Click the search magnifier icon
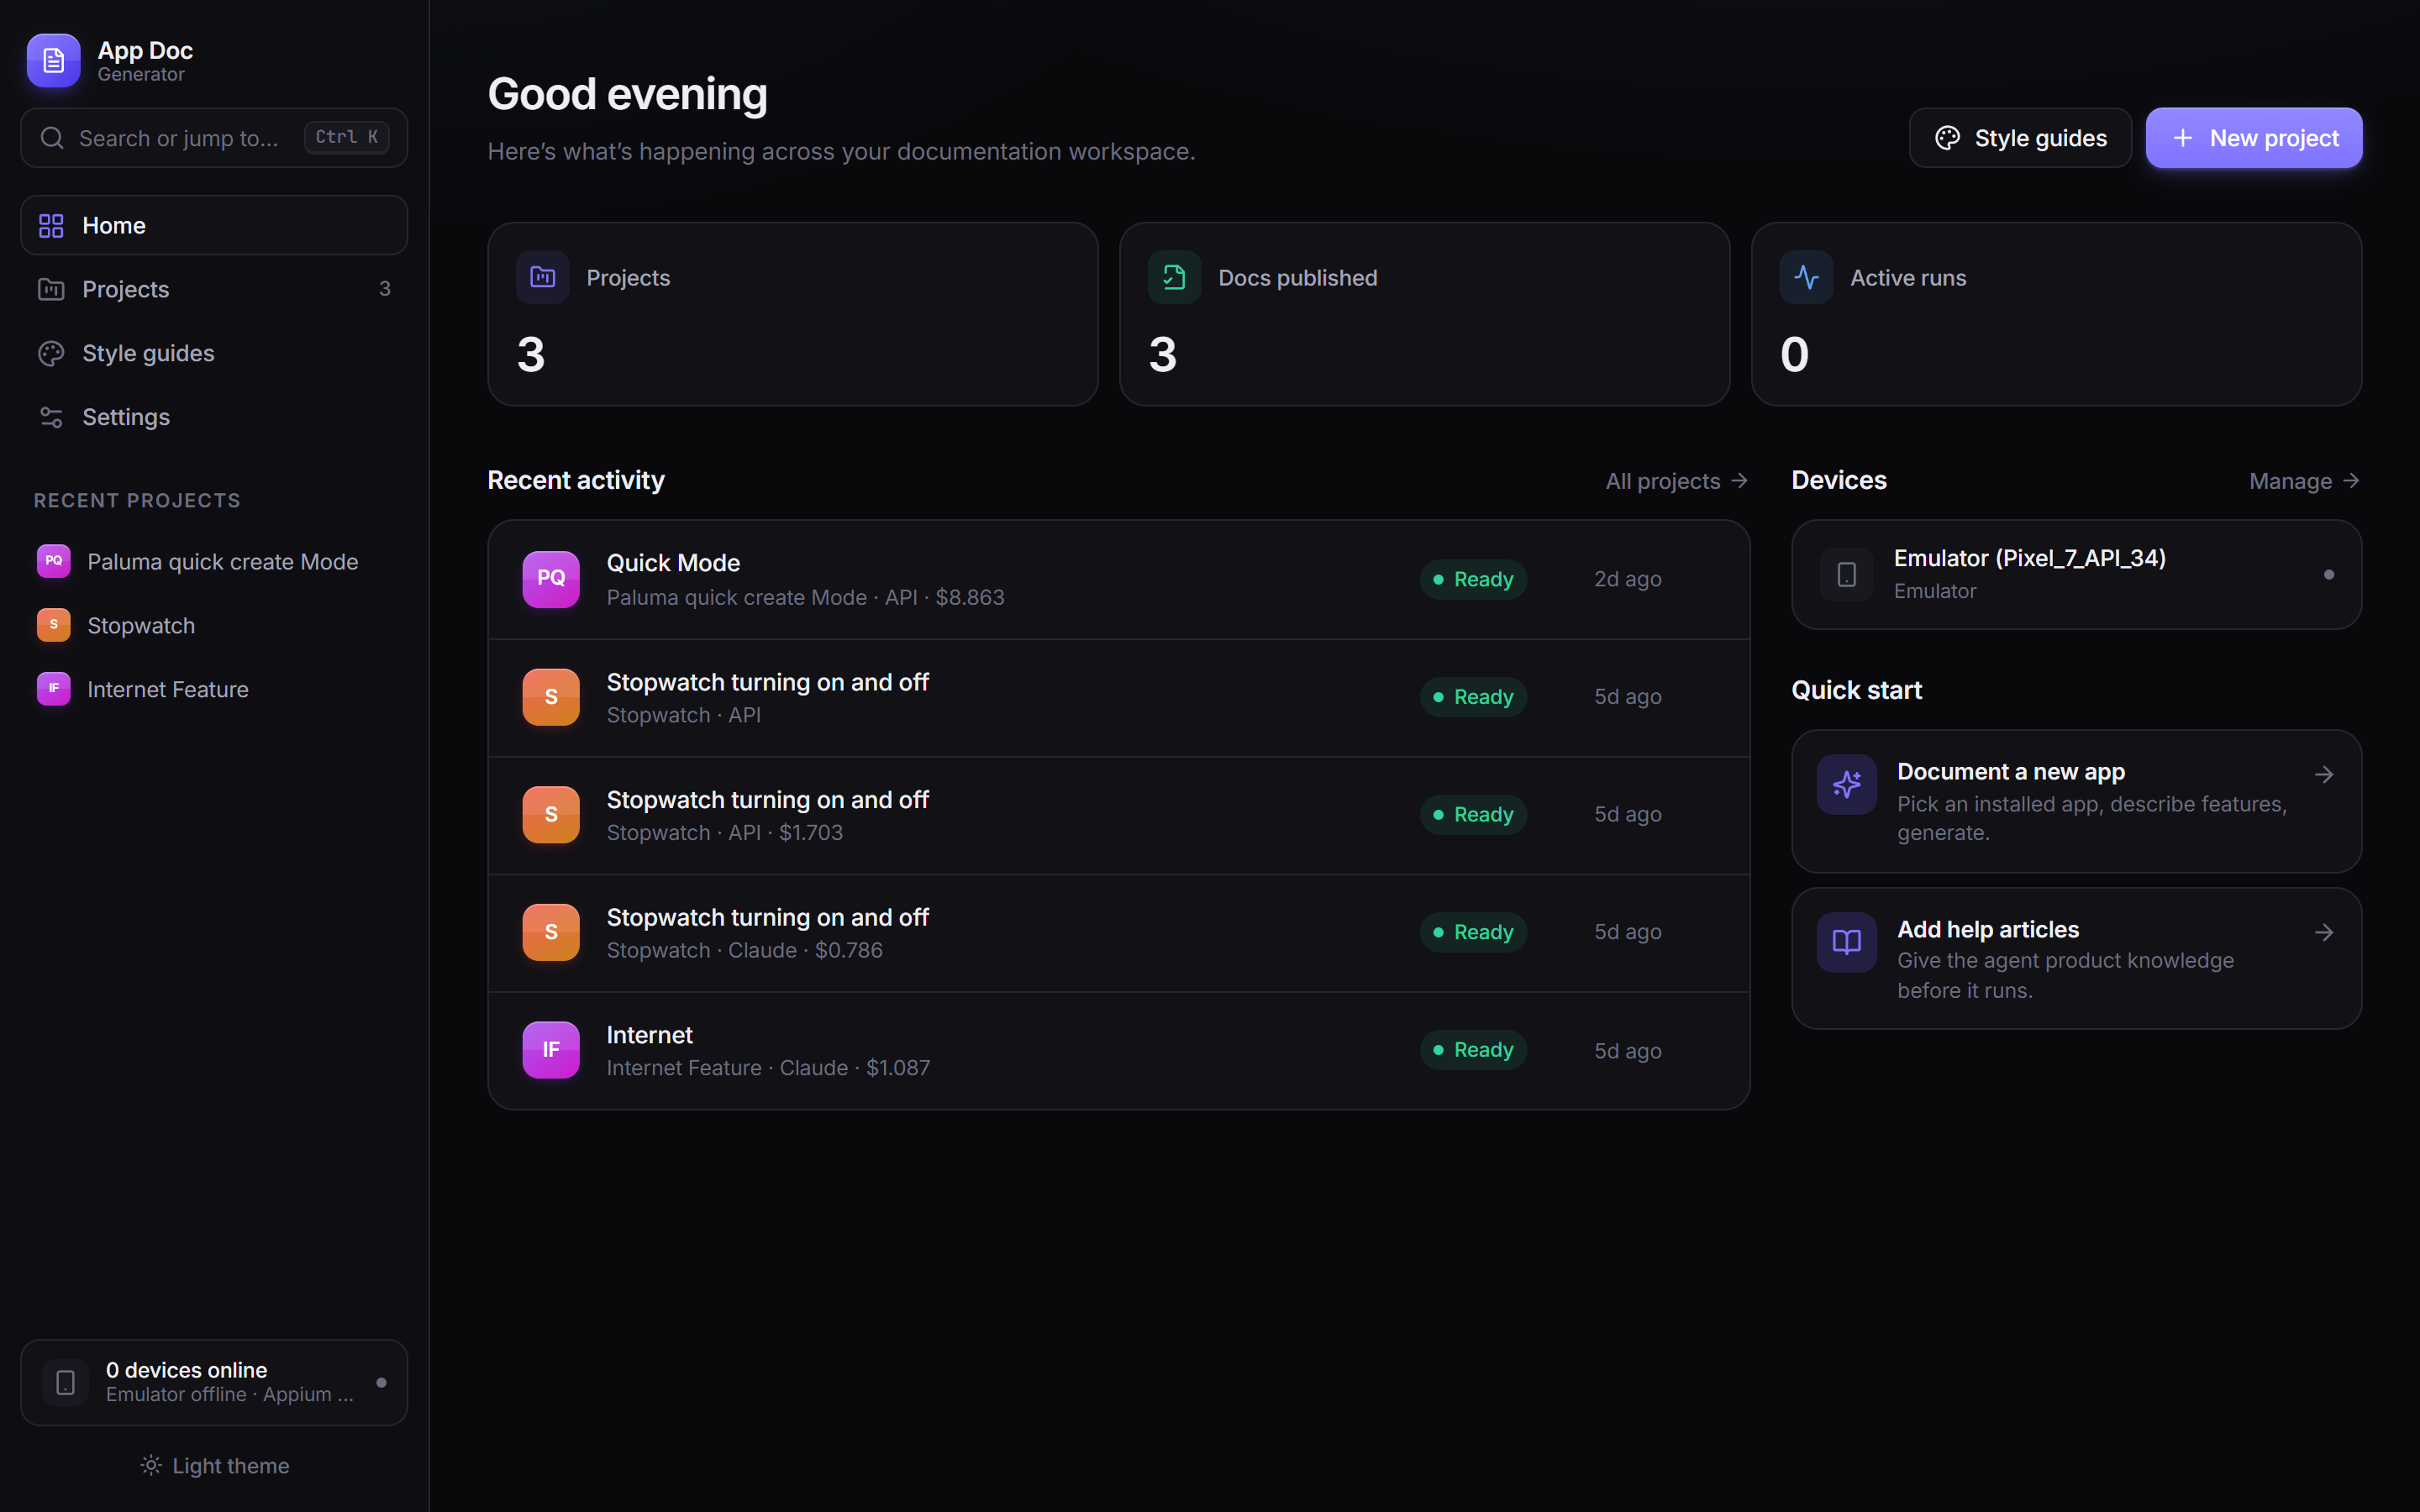The image size is (2420, 1512). pos(52,138)
